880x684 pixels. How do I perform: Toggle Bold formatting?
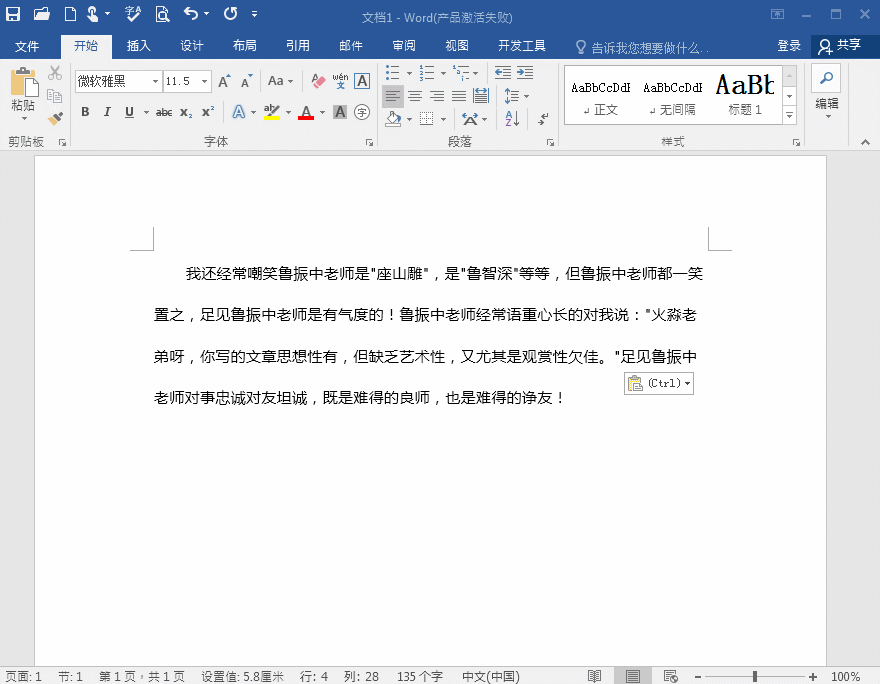tap(85, 112)
